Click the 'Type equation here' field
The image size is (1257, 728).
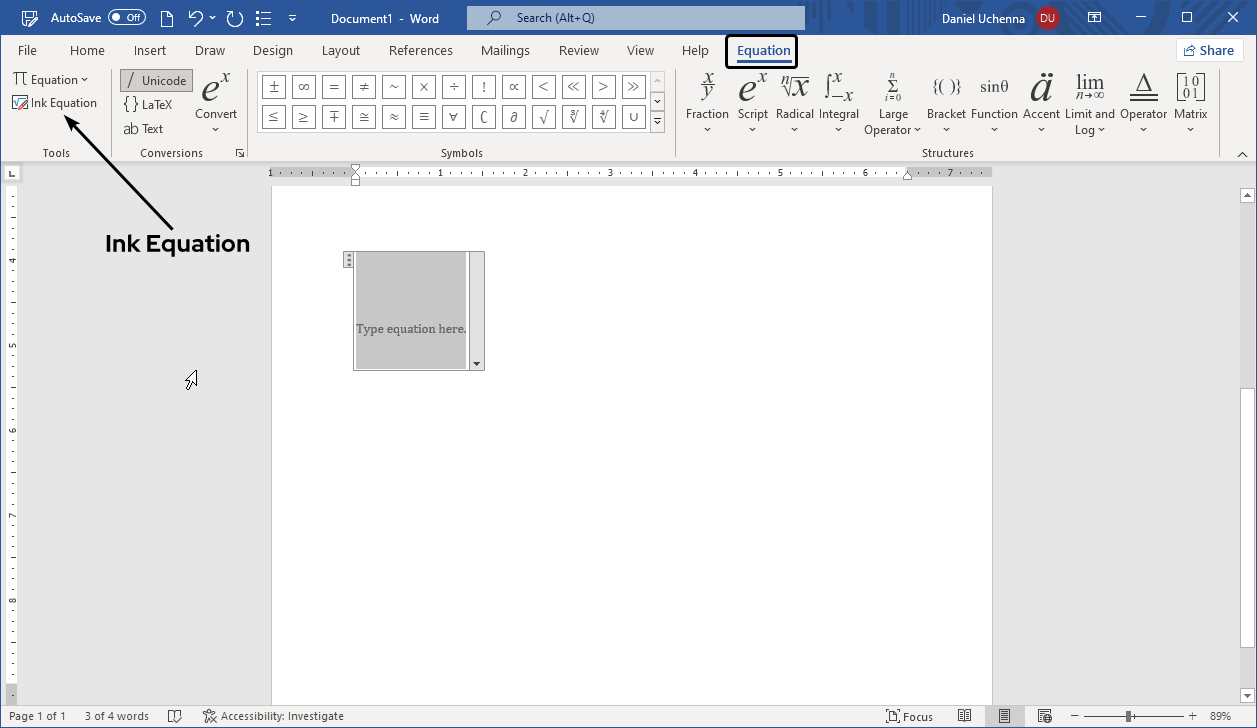click(x=411, y=329)
